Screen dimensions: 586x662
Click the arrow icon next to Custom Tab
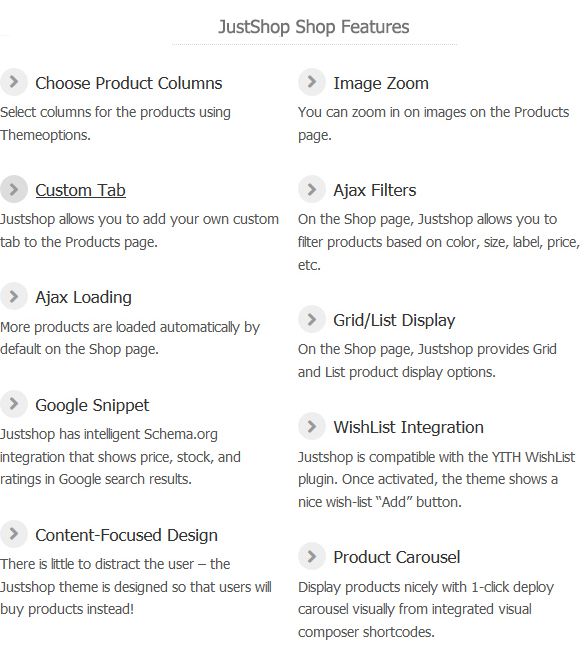click(x=14, y=189)
